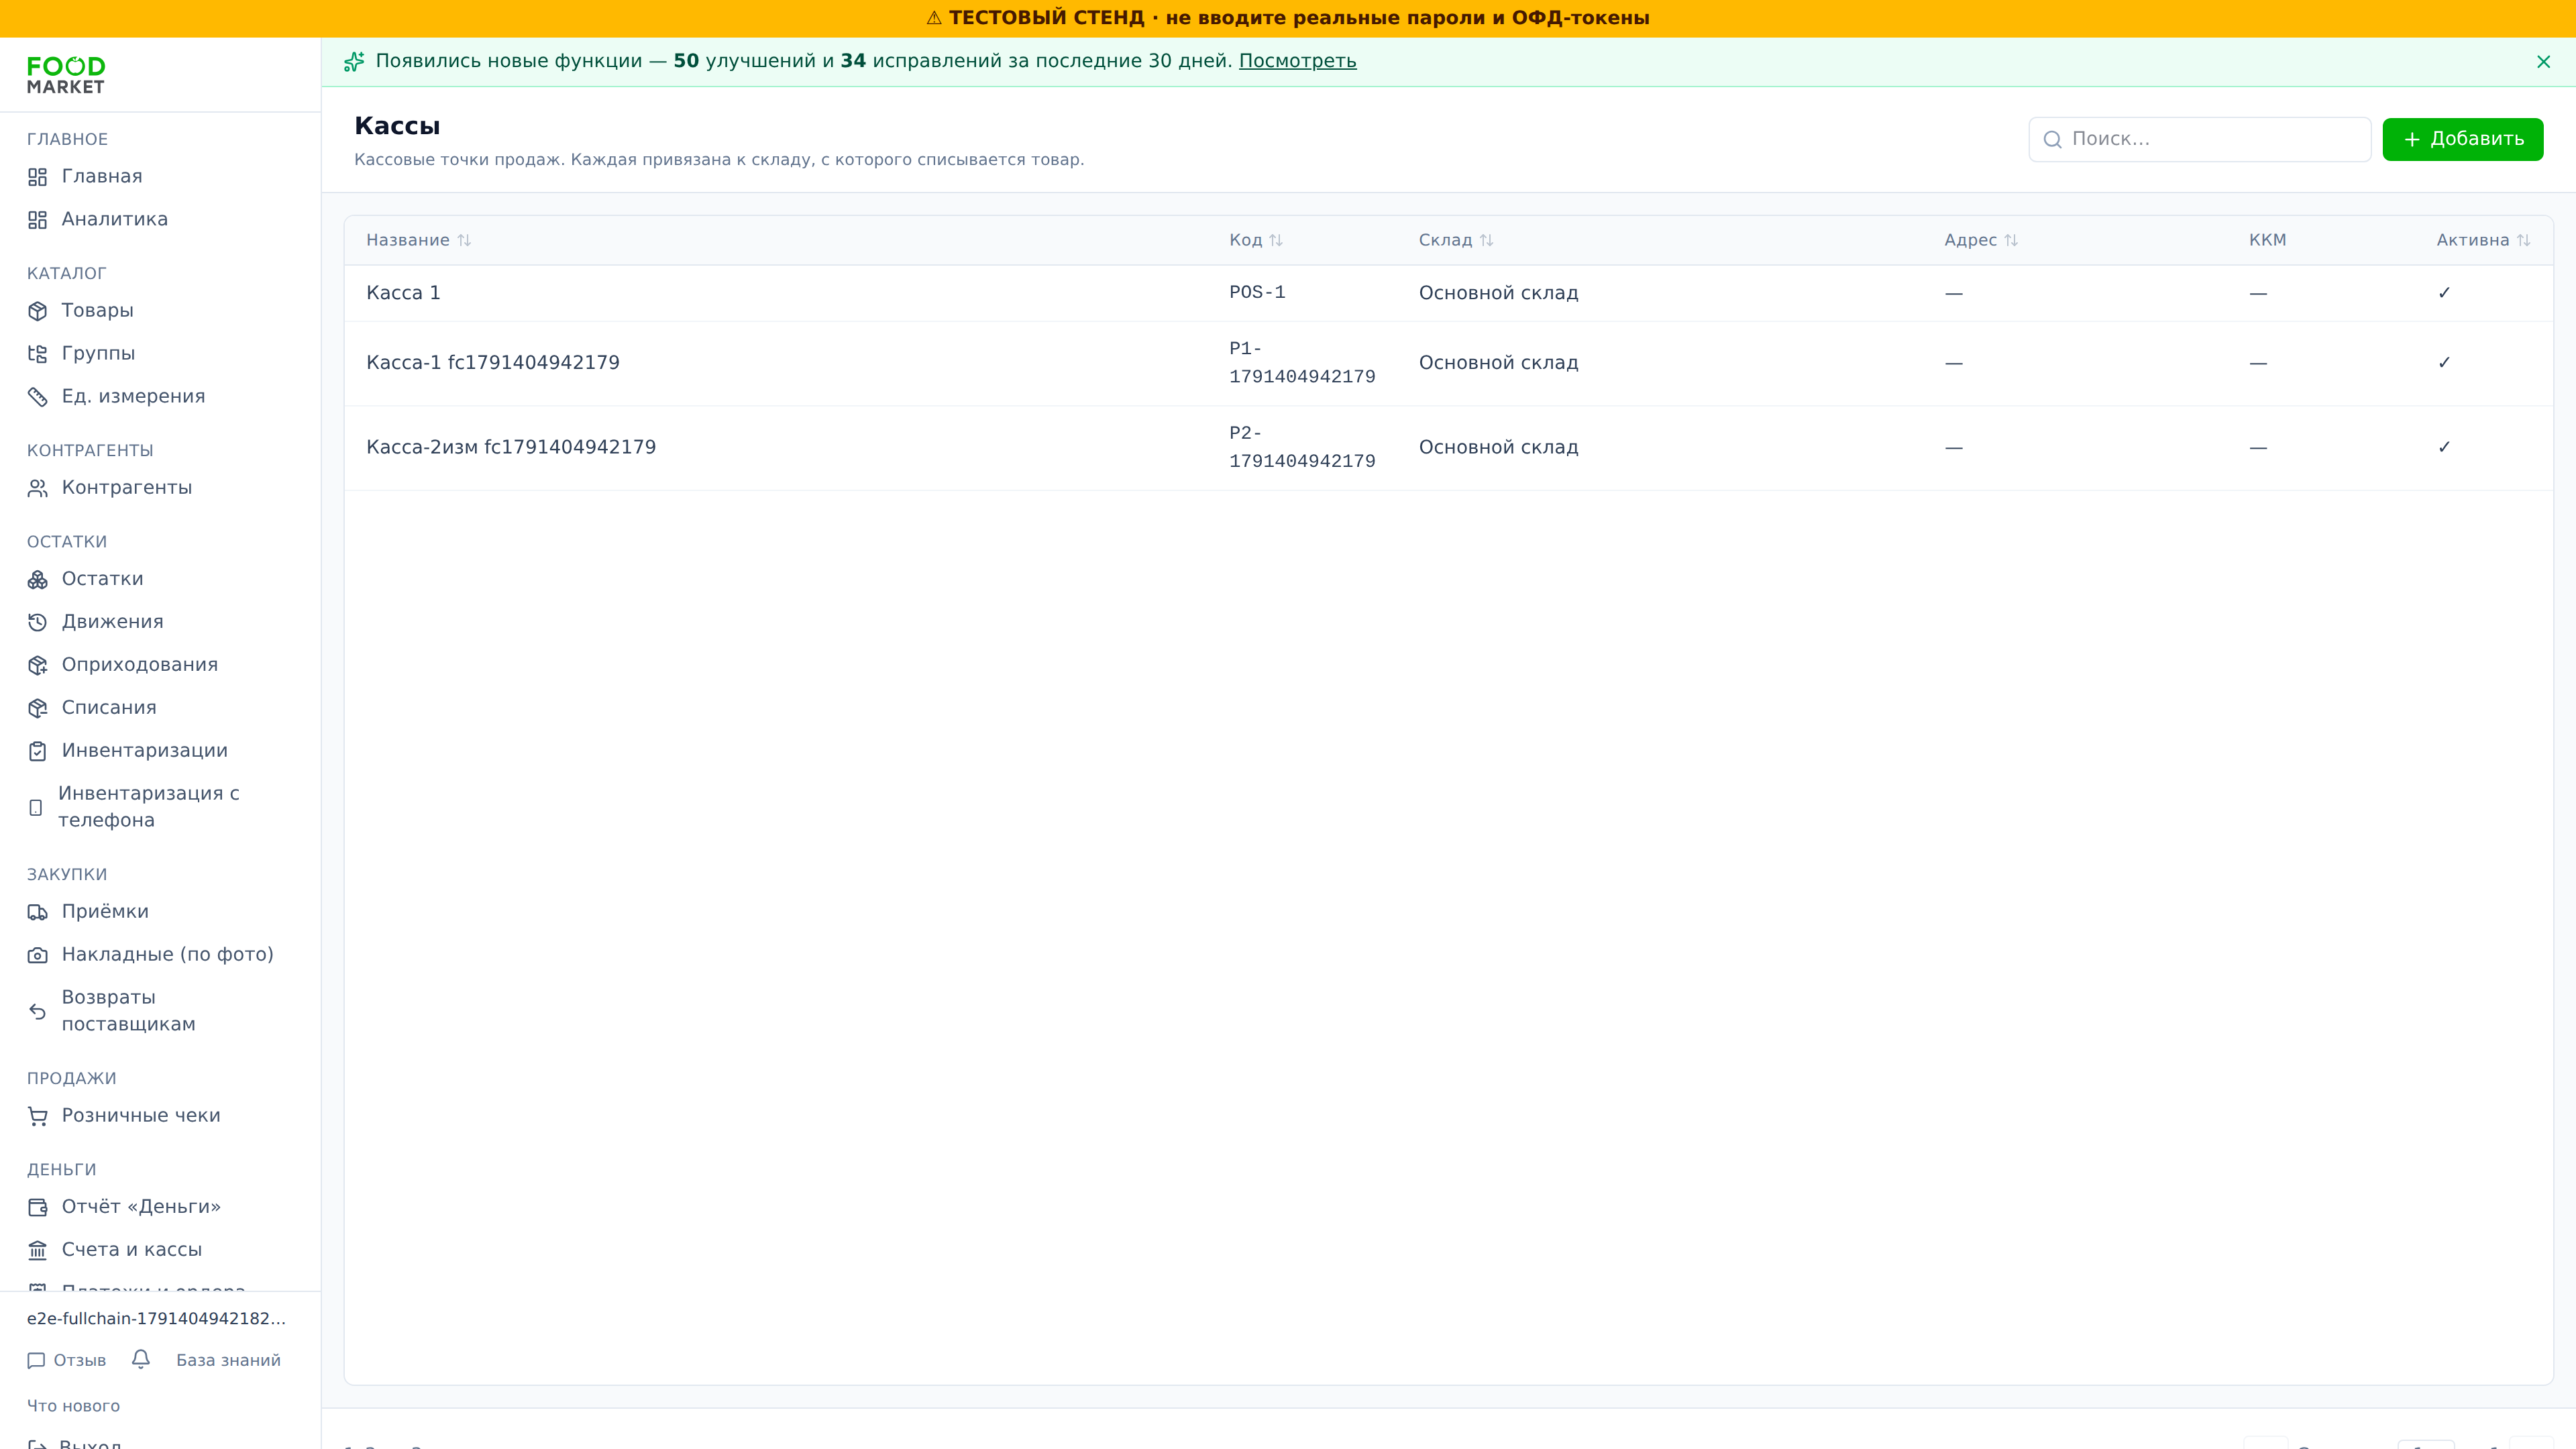Sort table by Код column
The width and height of the screenshot is (2576, 1449).
click(x=1255, y=240)
